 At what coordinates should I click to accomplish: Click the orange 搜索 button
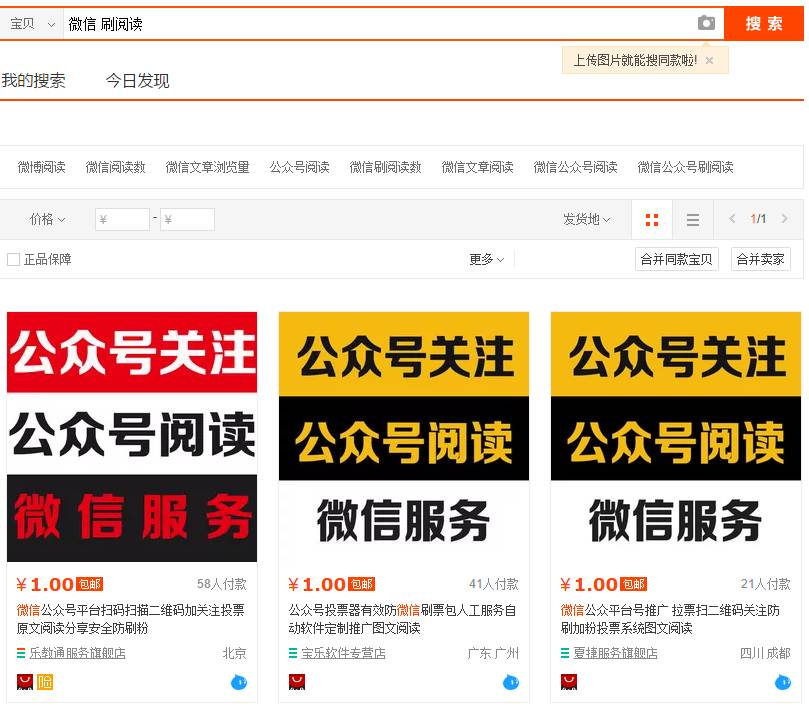764,24
